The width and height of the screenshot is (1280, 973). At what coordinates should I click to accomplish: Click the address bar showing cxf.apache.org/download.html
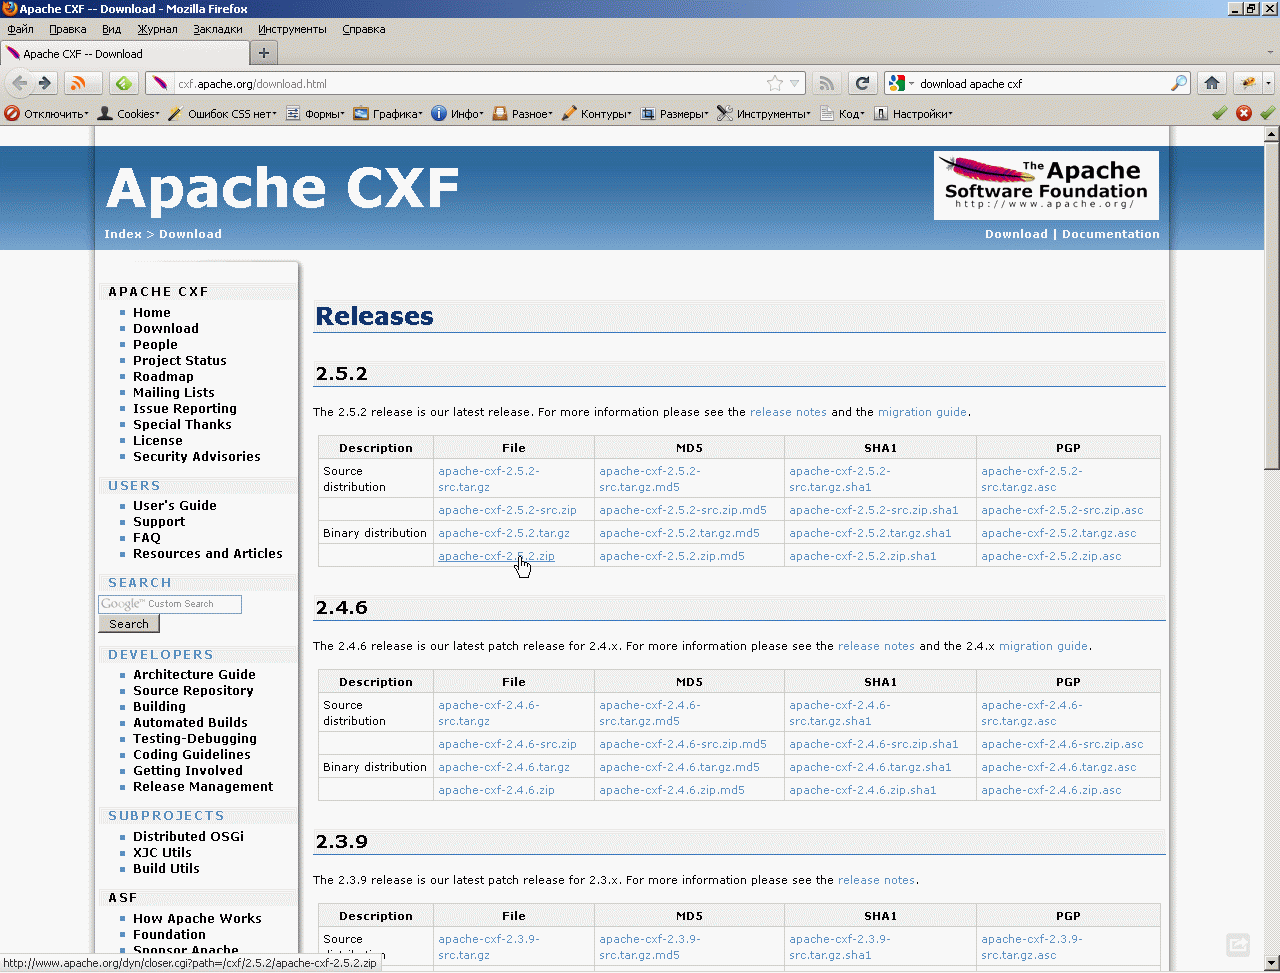coord(475,84)
